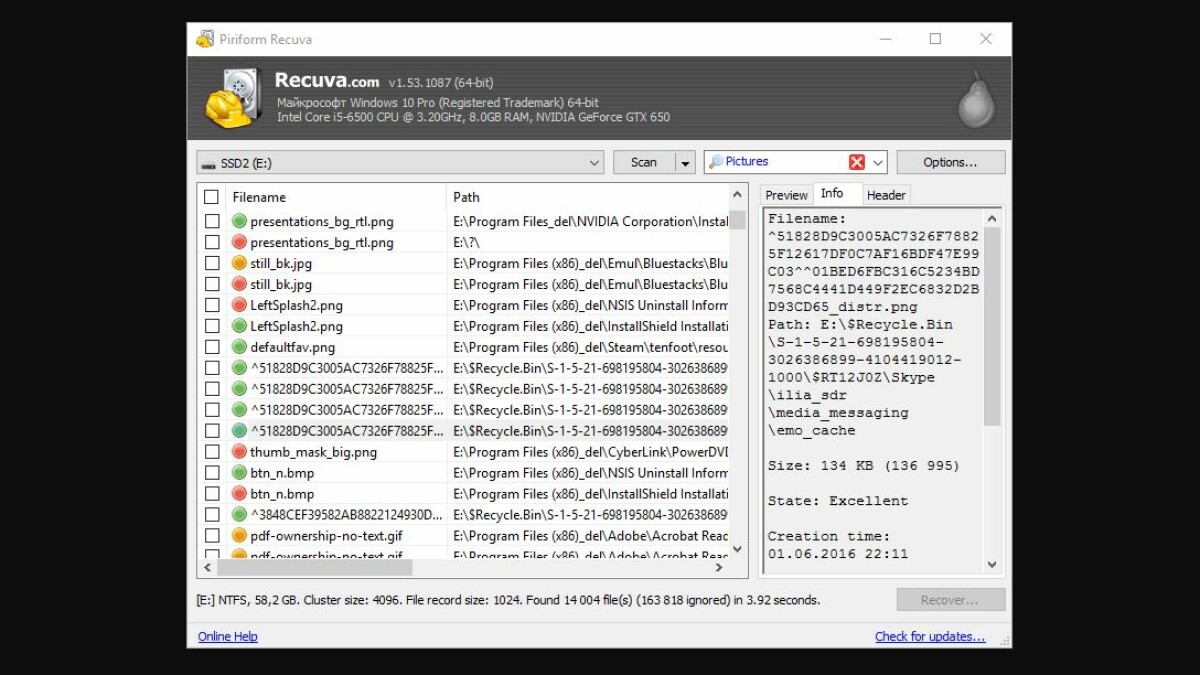Switch to the Header tab

coord(886,195)
